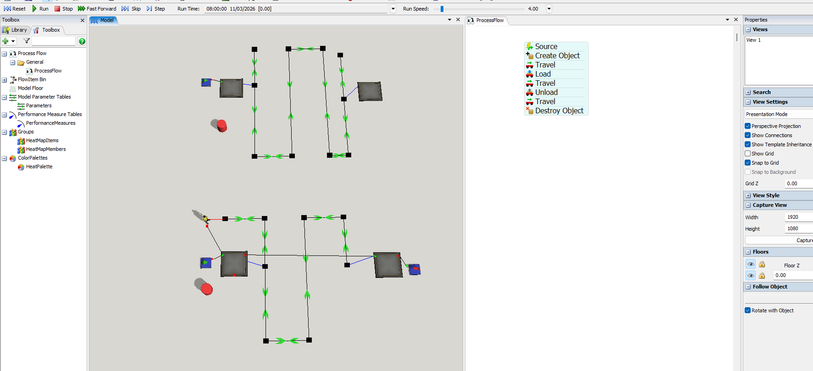
Task: Select the HeatMapMembers group
Action: point(46,149)
